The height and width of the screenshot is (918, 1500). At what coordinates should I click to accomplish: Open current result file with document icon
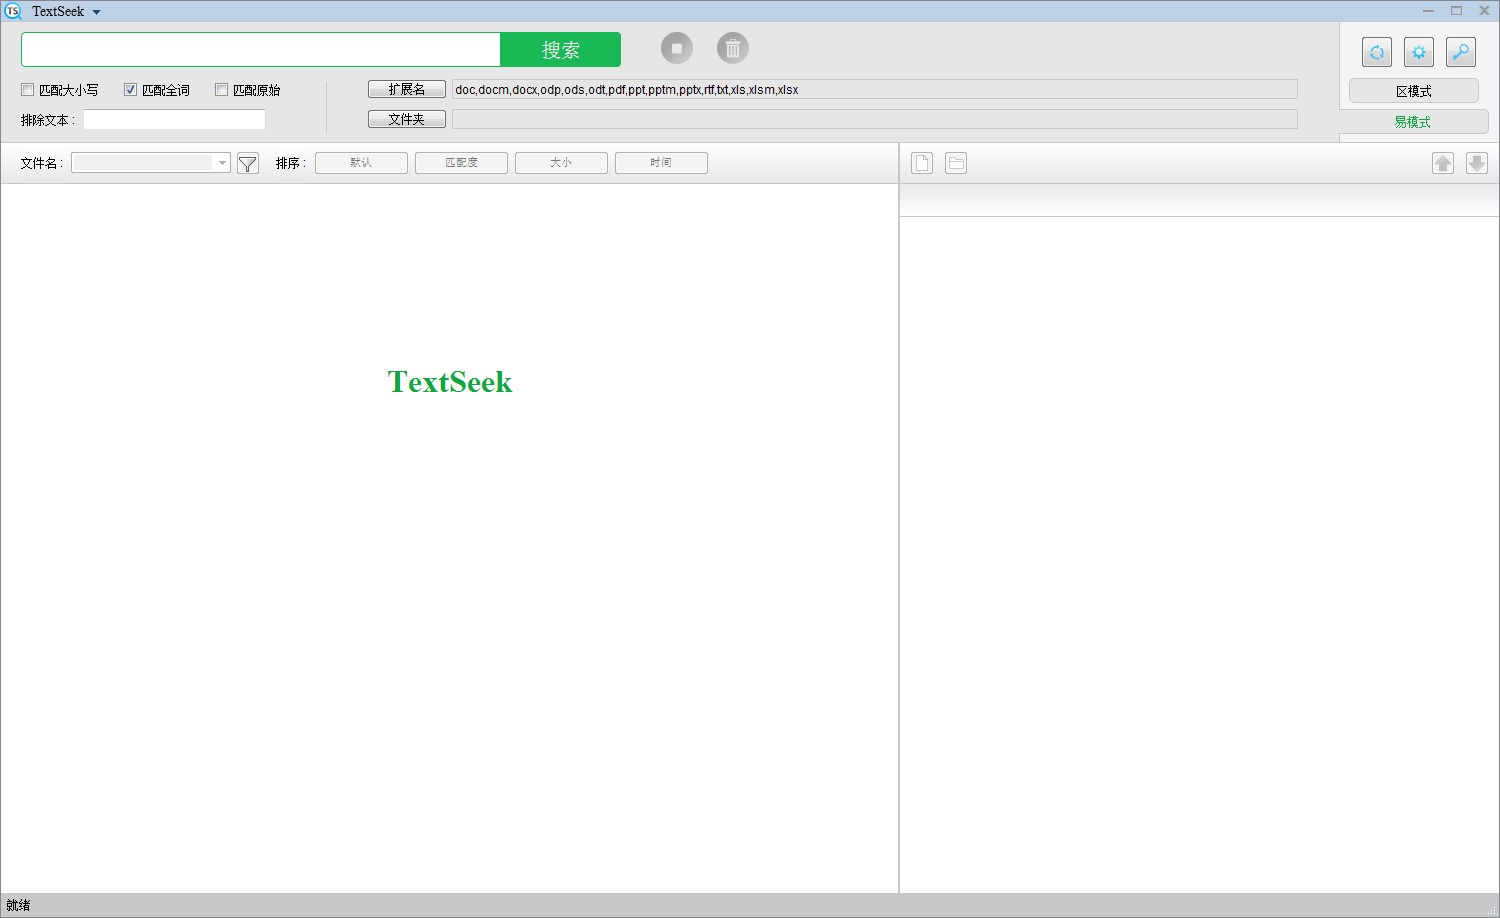point(921,162)
